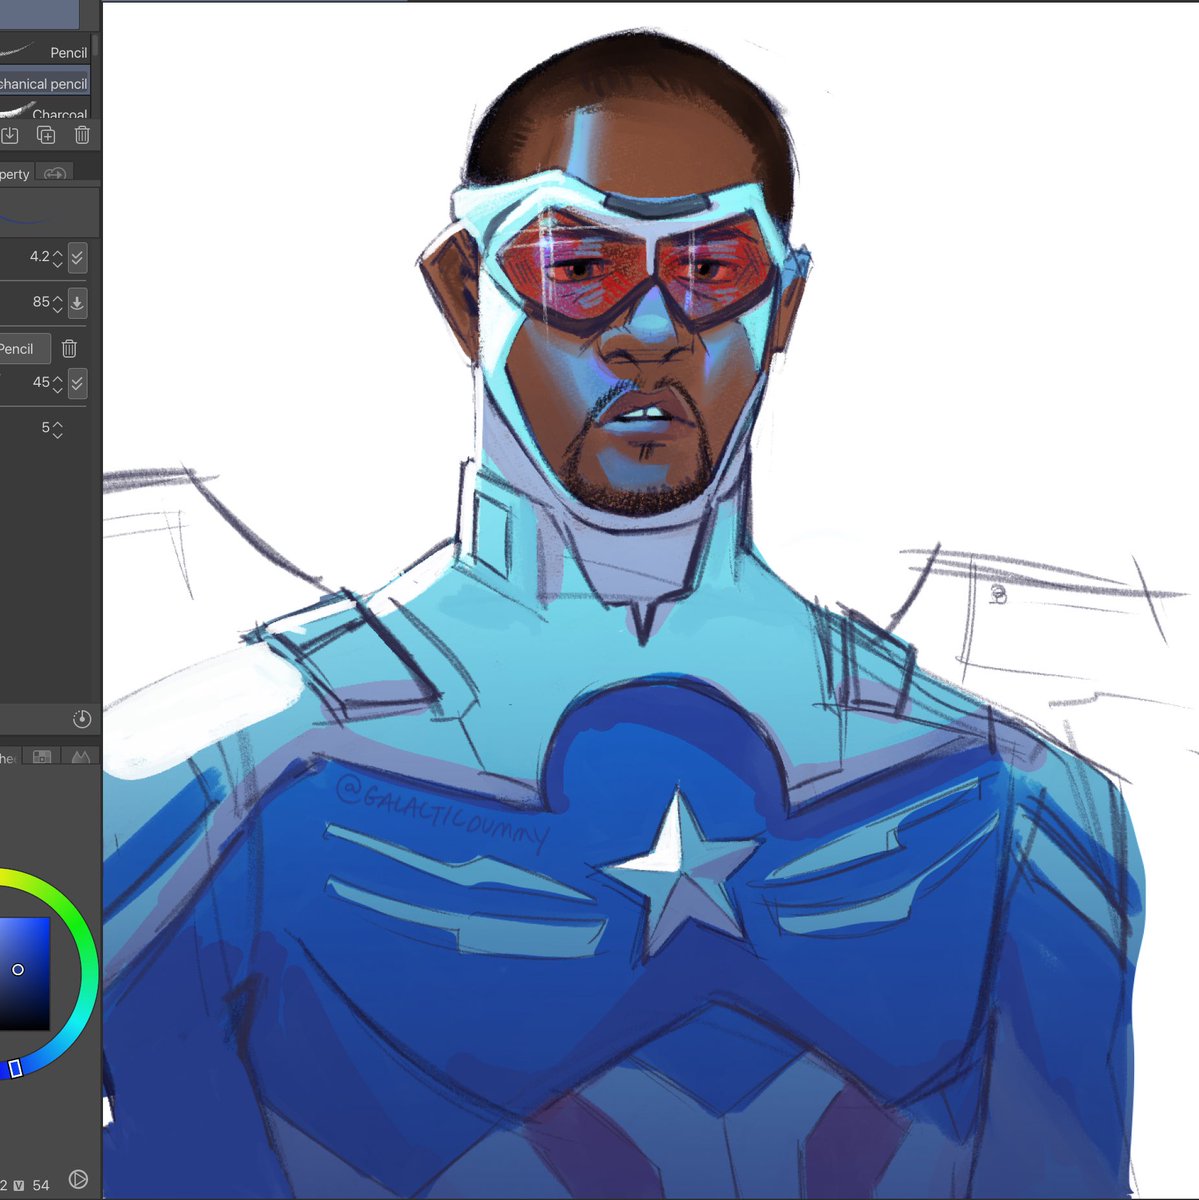Open the color set tab
Viewport: 1199px width, 1200px height.
coord(42,757)
